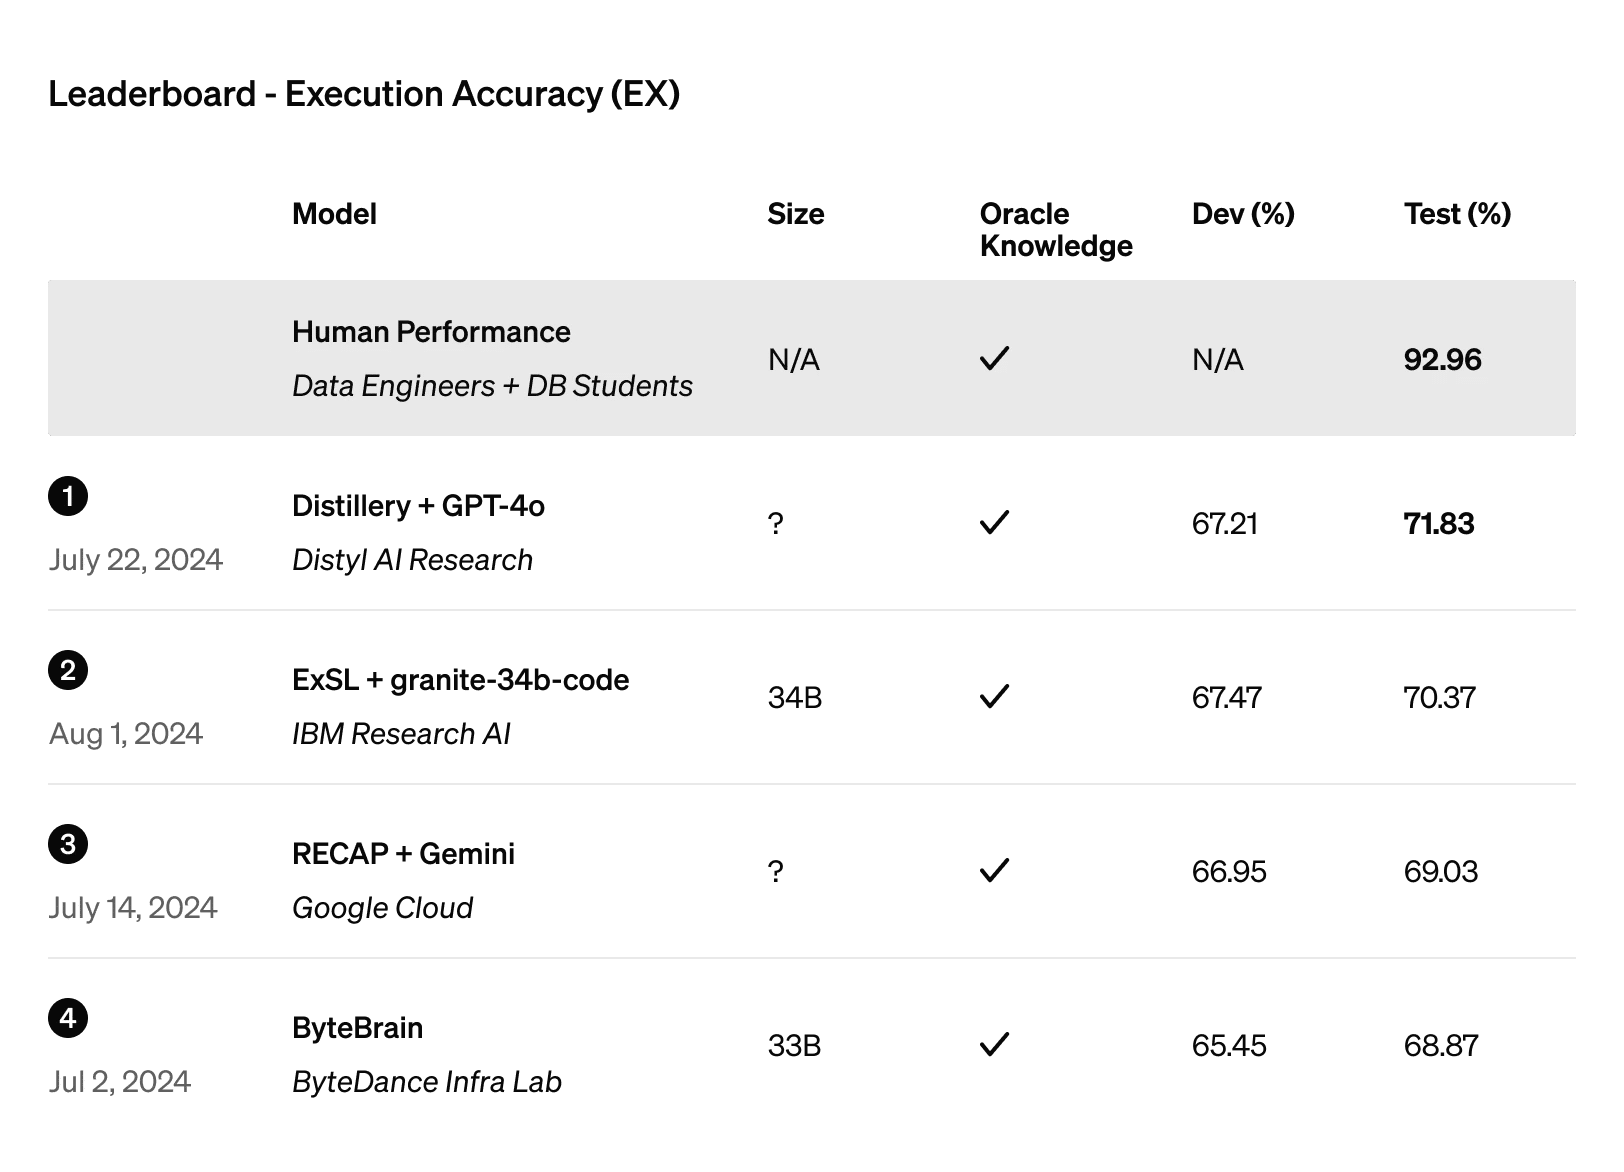Open the RECAP + Gemini model entry
The height and width of the screenshot is (1172, 1624).
pyautogui.click(x=403, y=855)
